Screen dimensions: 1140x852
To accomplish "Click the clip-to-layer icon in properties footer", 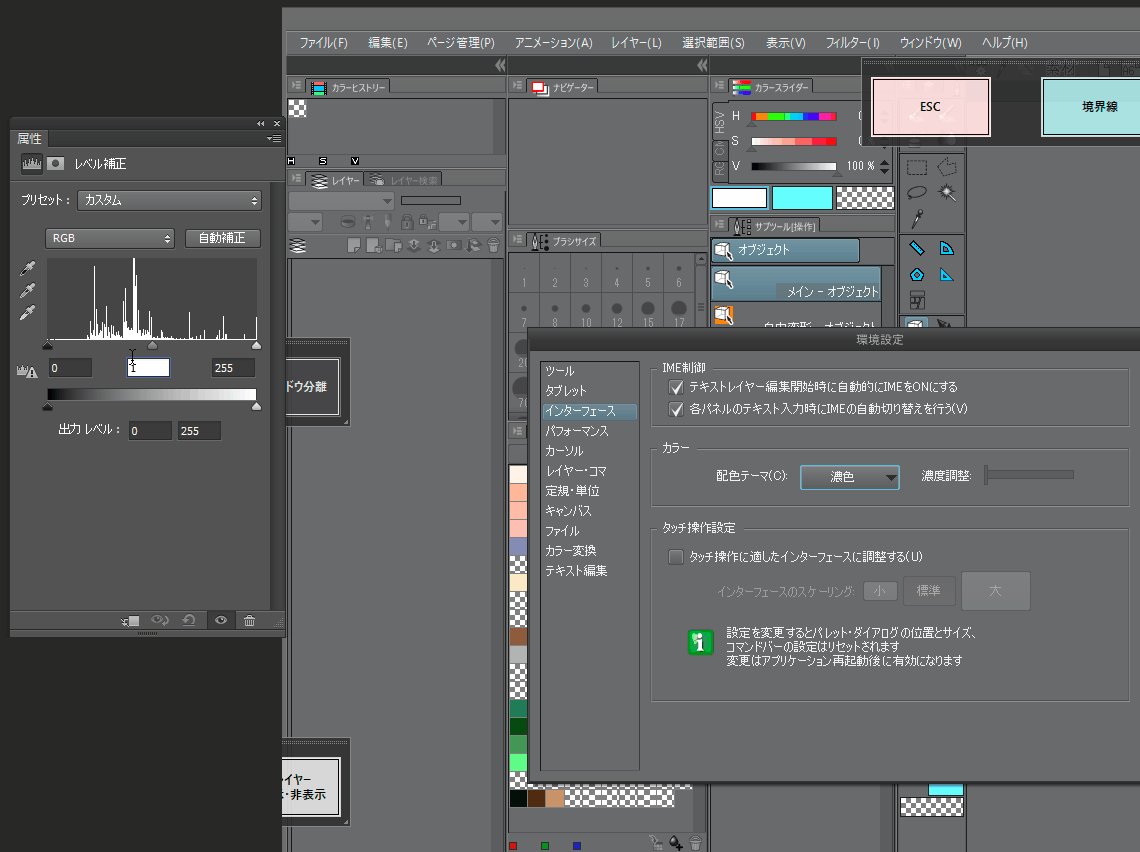I will pos(130,621).
